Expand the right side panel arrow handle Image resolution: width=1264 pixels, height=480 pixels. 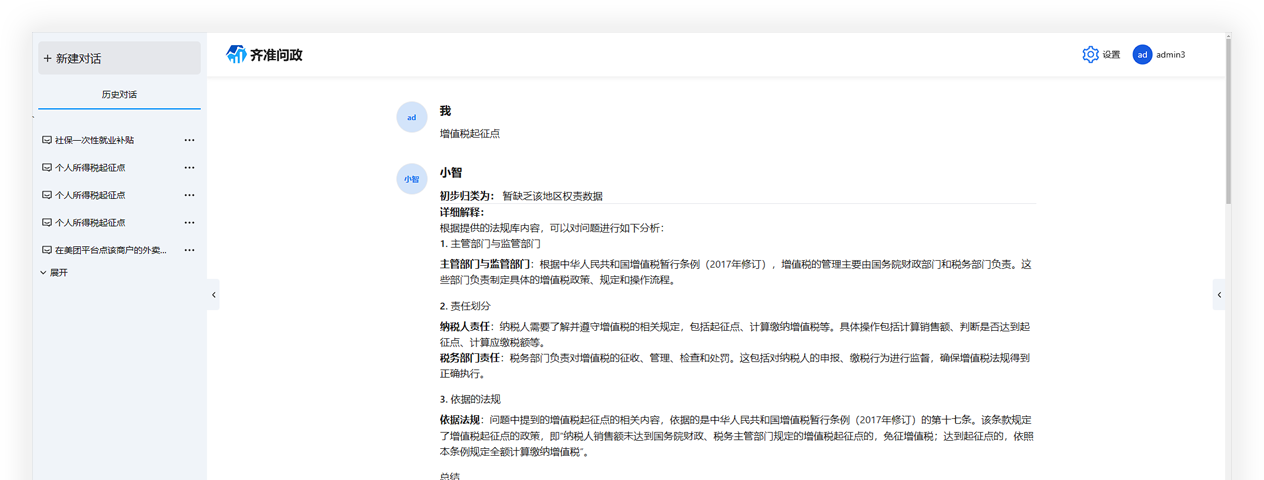coord(1218,295)
